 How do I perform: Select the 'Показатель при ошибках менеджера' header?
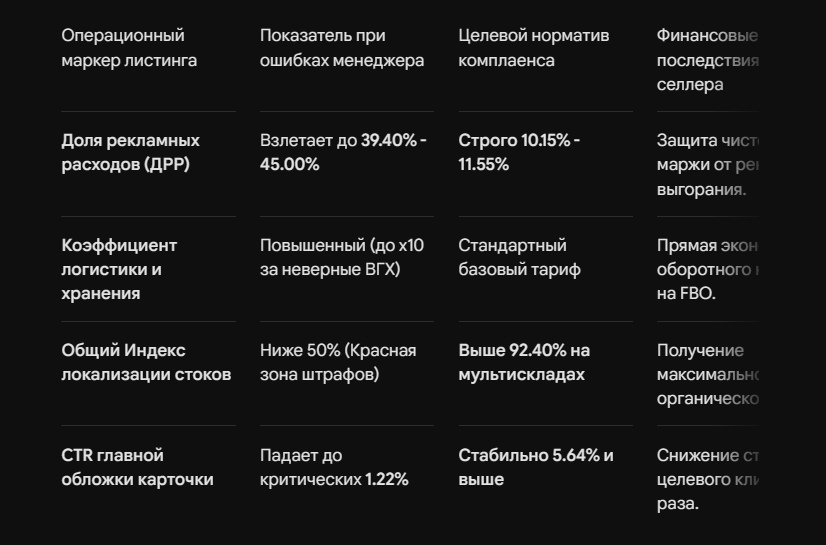point(342,48)
